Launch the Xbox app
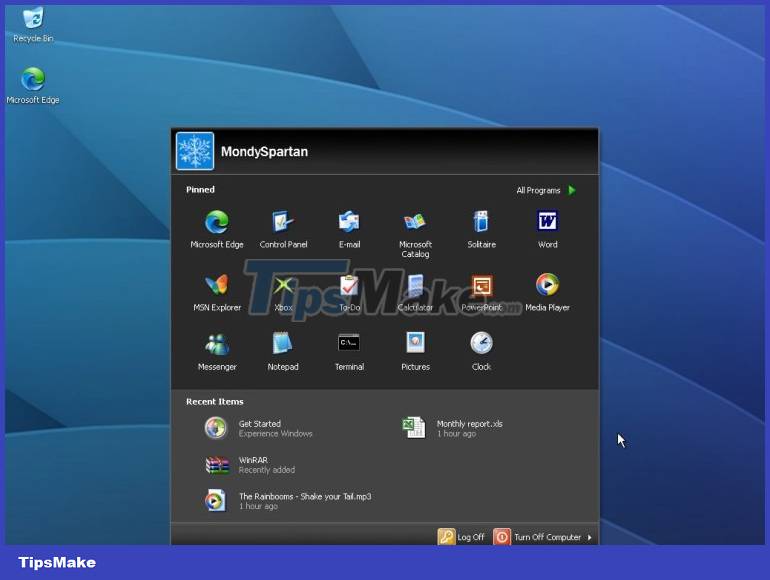Screen dimensions: 770x580 point(283,293)
